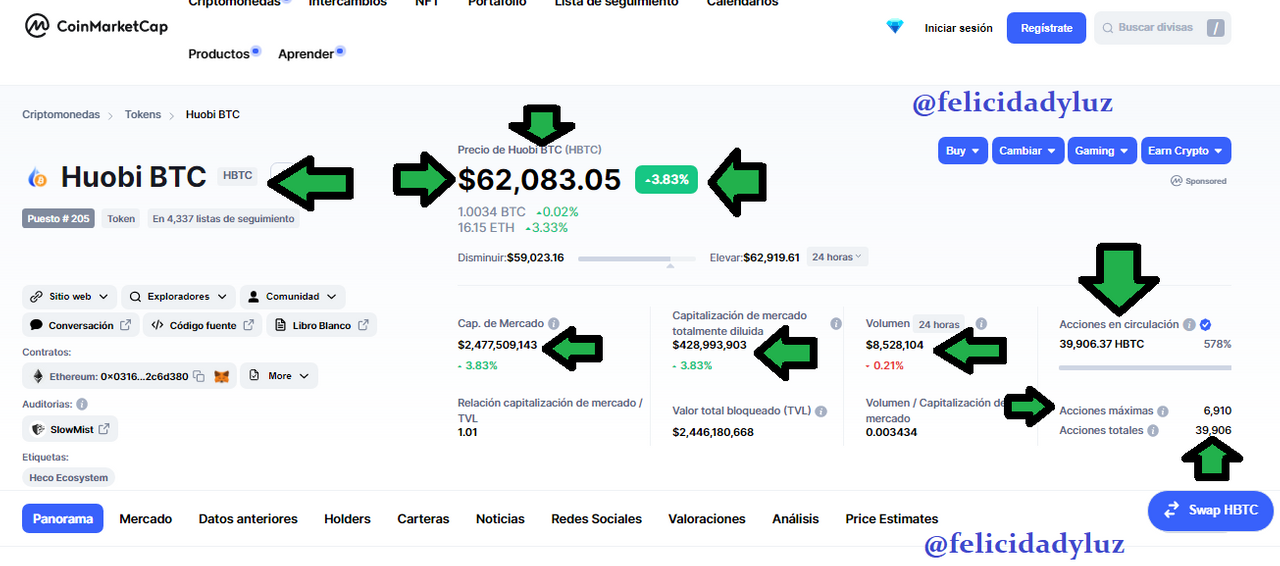Go to the Valoraciones tab
Image resolution: width=1280 pixels, height=566 pixels.
coord(707,519)
